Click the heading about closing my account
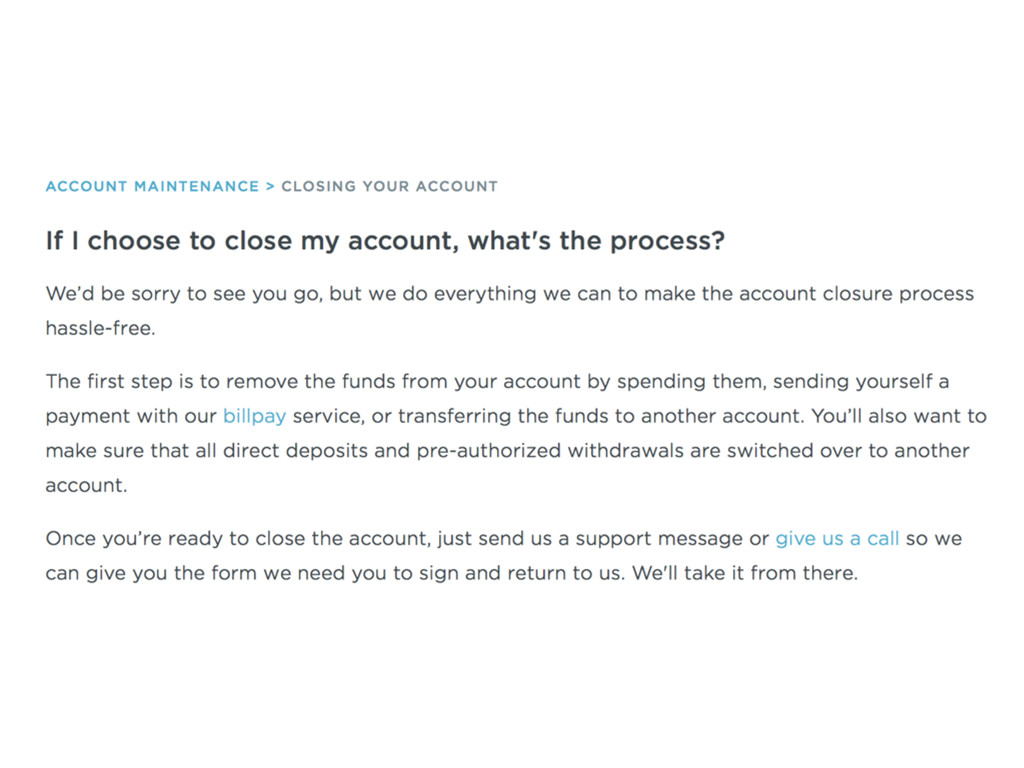This screenshot has height=768, width=1024. click(385, 240)
